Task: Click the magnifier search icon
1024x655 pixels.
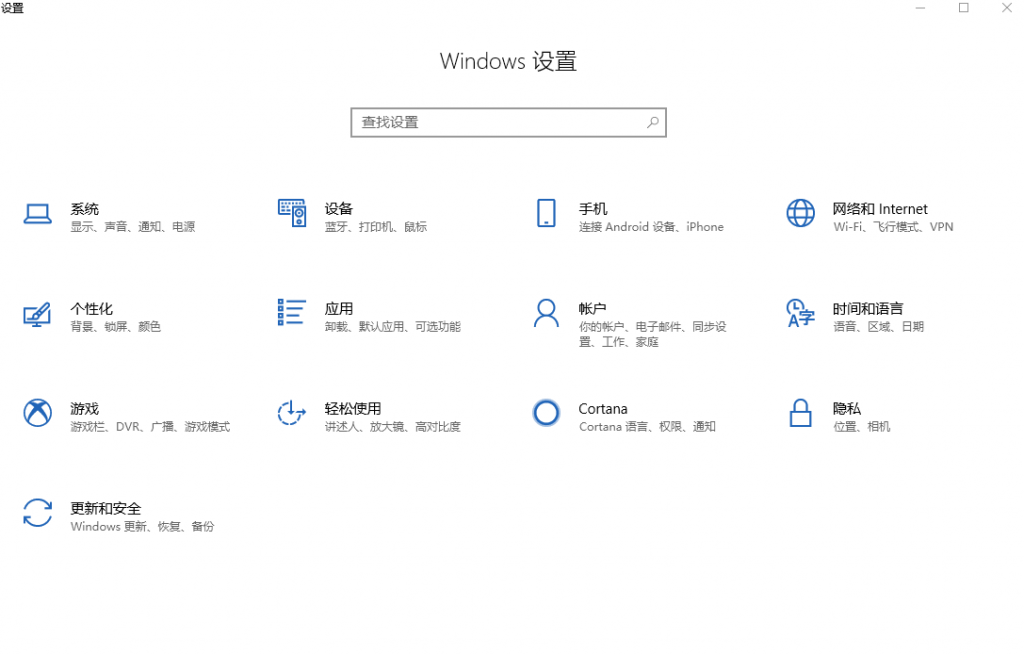Action: [652, 122]
